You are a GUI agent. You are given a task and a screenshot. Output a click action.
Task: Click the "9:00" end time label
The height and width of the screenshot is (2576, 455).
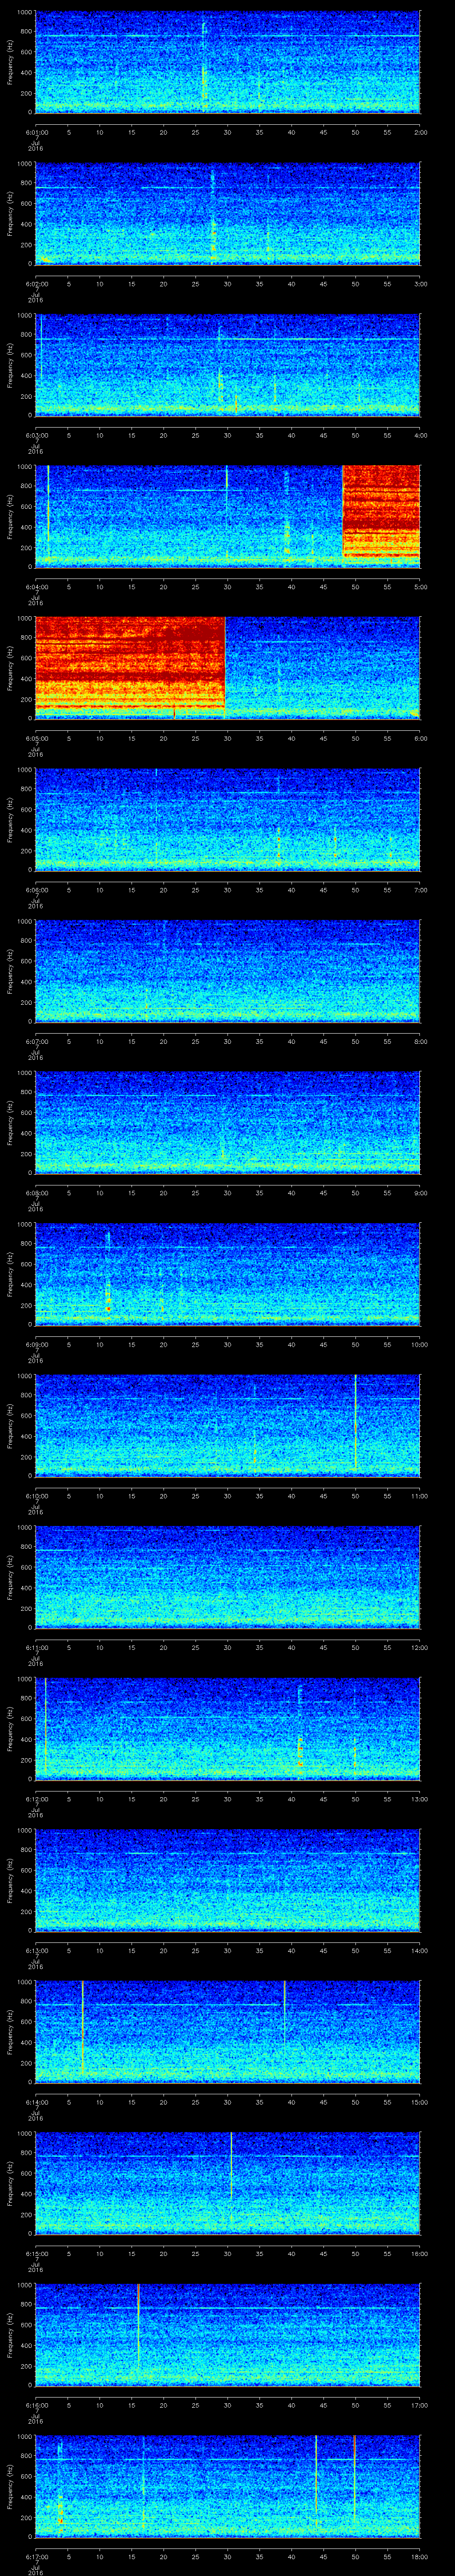click(x=420, y=1193)
